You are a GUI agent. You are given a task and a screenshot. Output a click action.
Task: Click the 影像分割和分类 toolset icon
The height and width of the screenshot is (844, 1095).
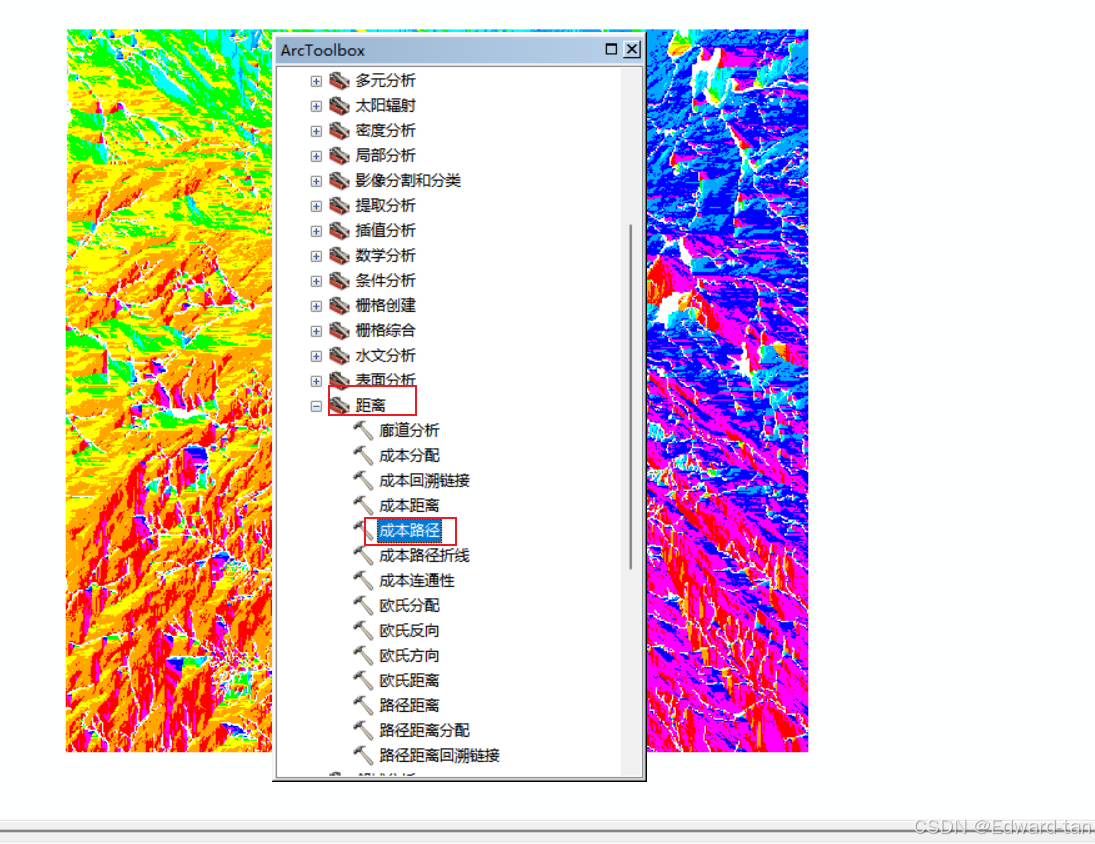click(x=339, y=181)
